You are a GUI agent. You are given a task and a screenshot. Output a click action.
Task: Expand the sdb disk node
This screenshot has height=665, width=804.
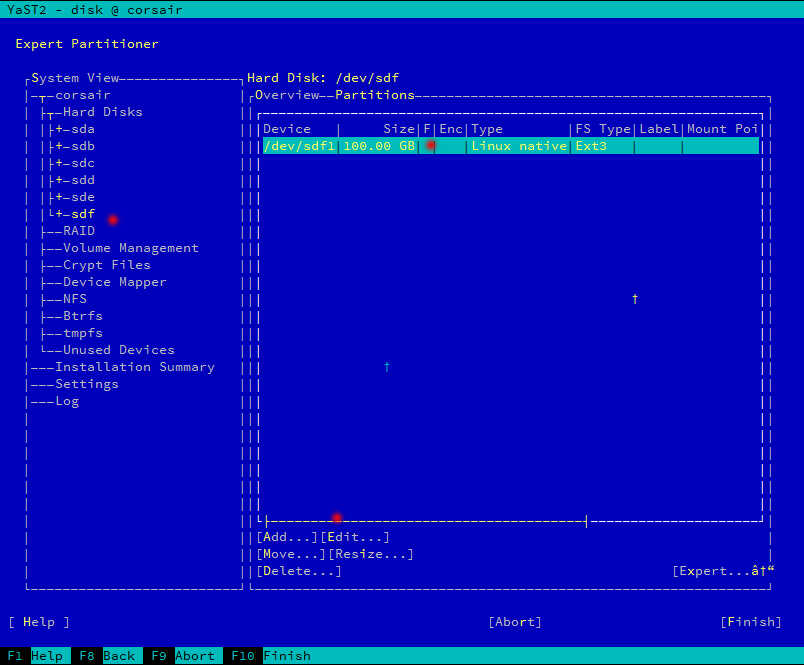point(59,146)
